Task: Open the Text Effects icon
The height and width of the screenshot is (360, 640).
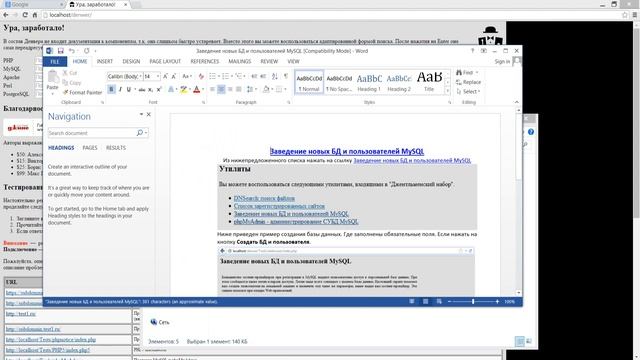Action: point(171,89)
